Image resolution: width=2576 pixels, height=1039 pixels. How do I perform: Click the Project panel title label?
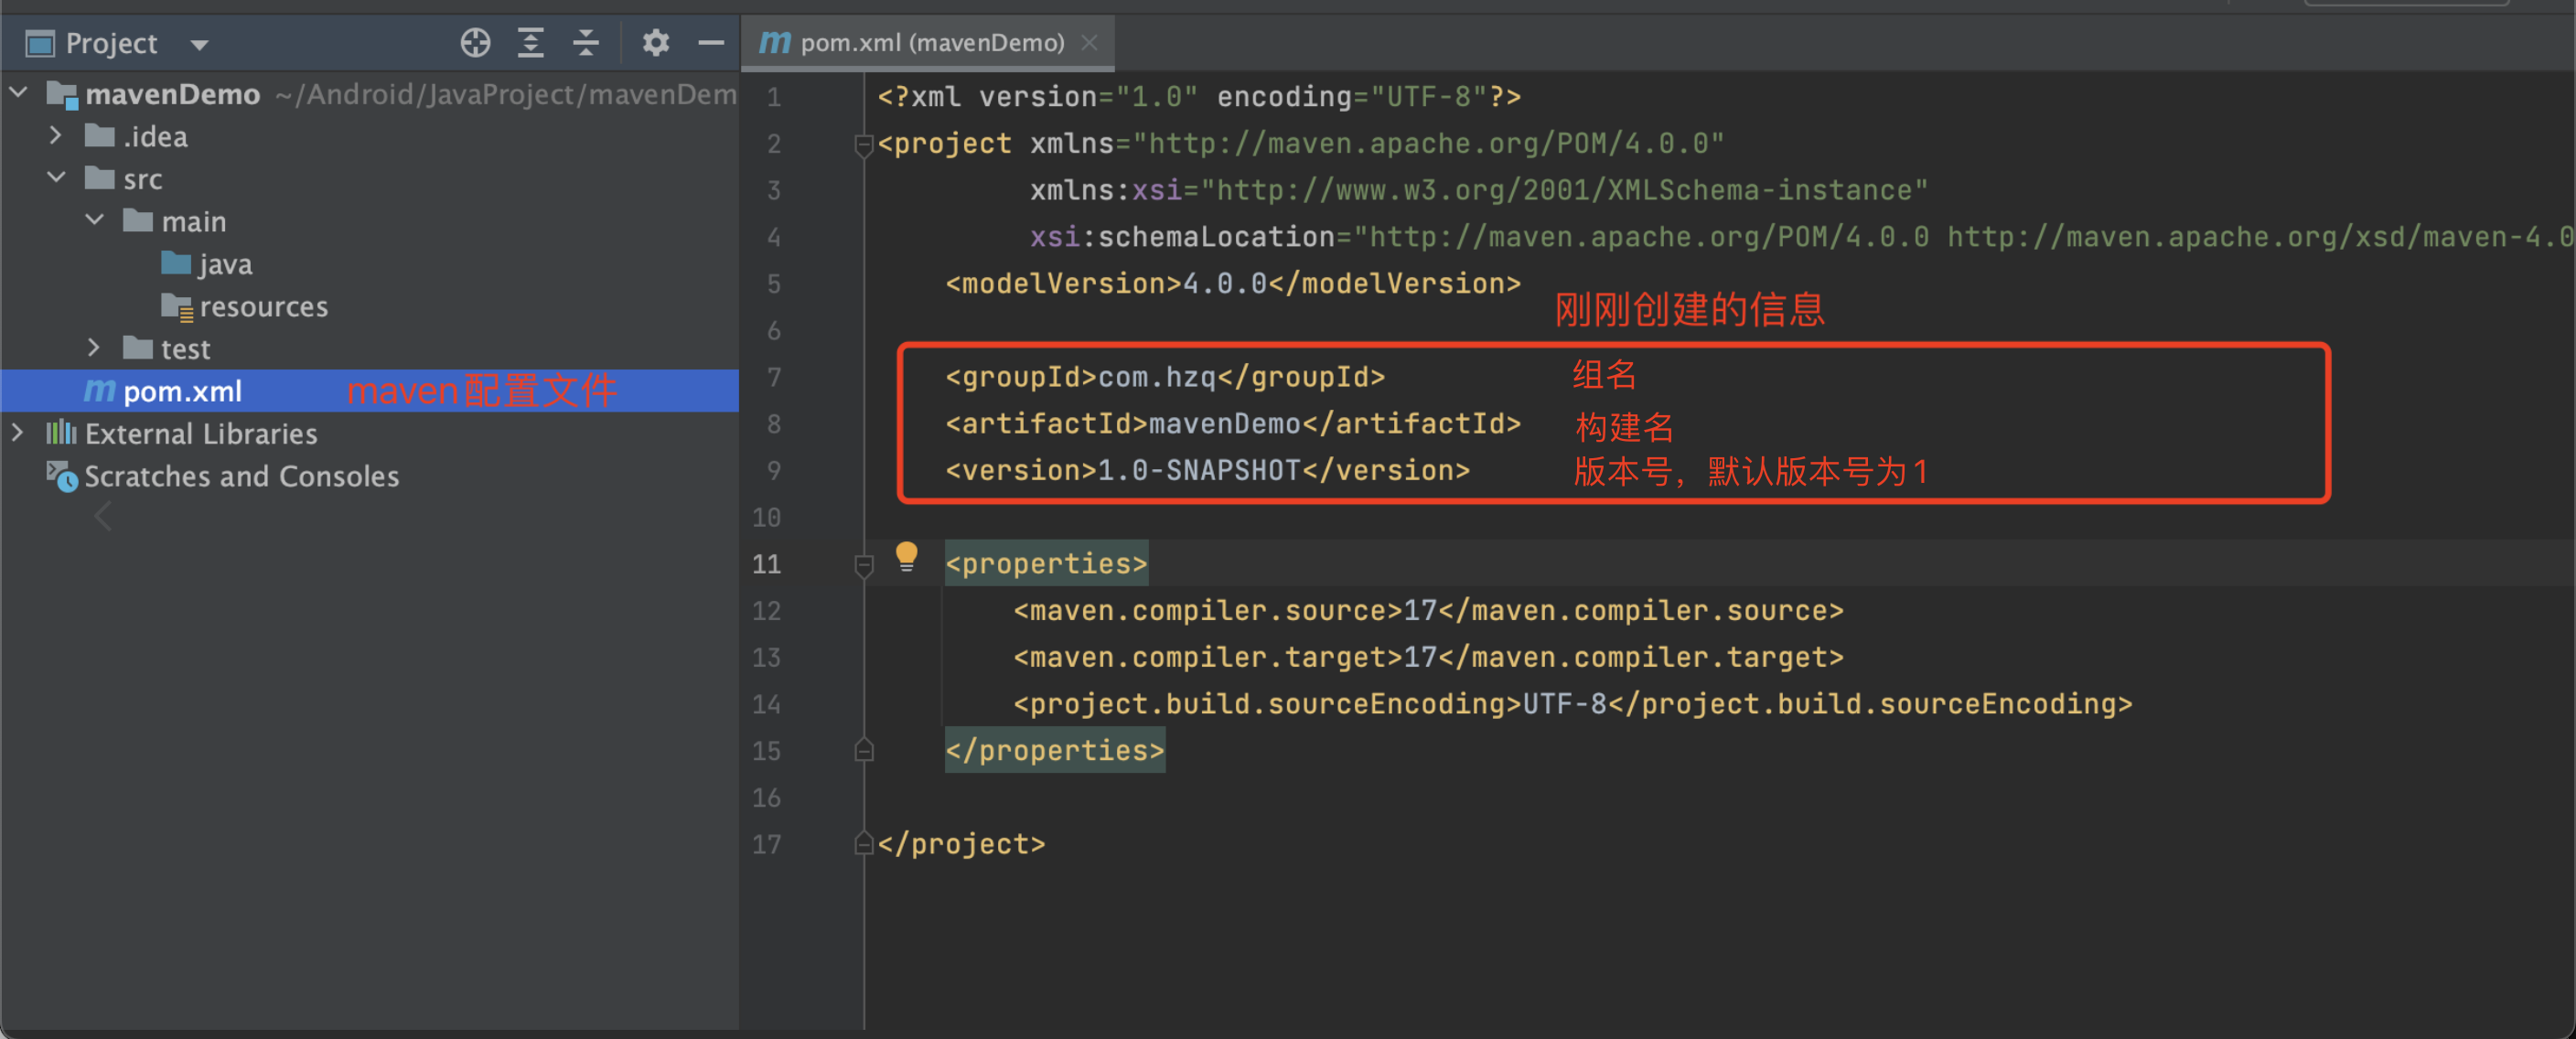[111, 43]
